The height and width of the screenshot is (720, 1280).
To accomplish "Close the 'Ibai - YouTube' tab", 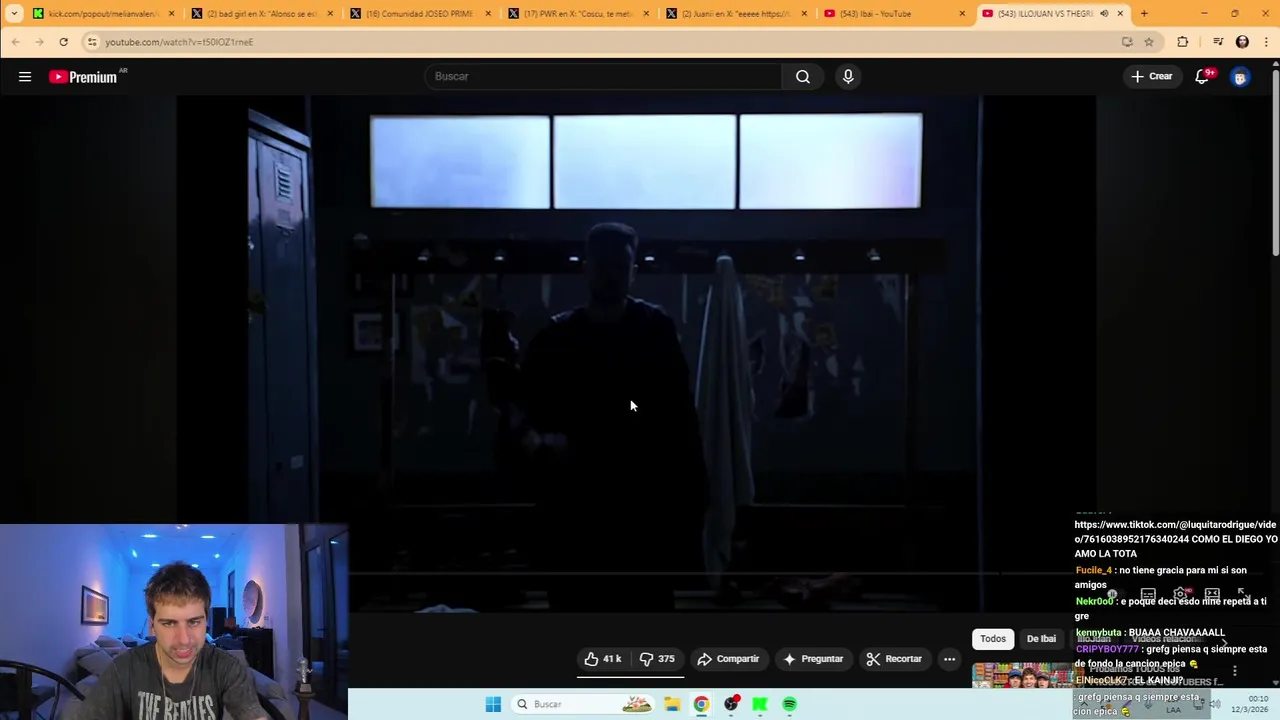I will [962, 14].
